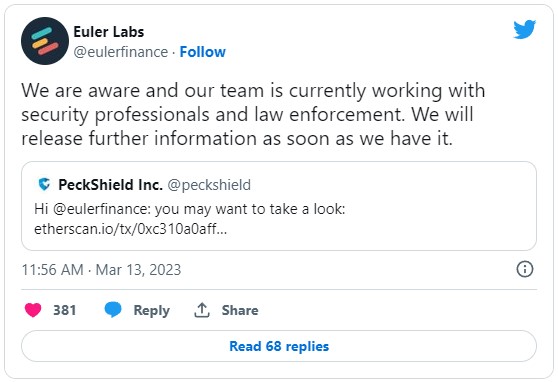The height and width of the screenshot is (382, 558).
Task: Click the Reply label
Action: point(152,310)
